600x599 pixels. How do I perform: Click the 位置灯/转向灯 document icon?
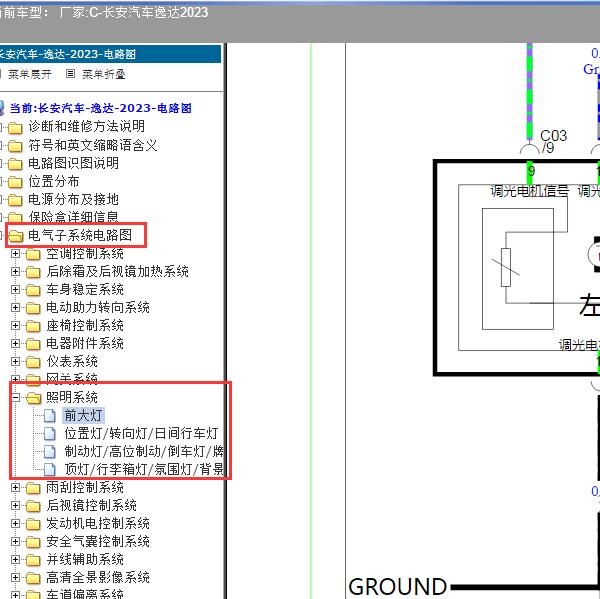point(50,433)
